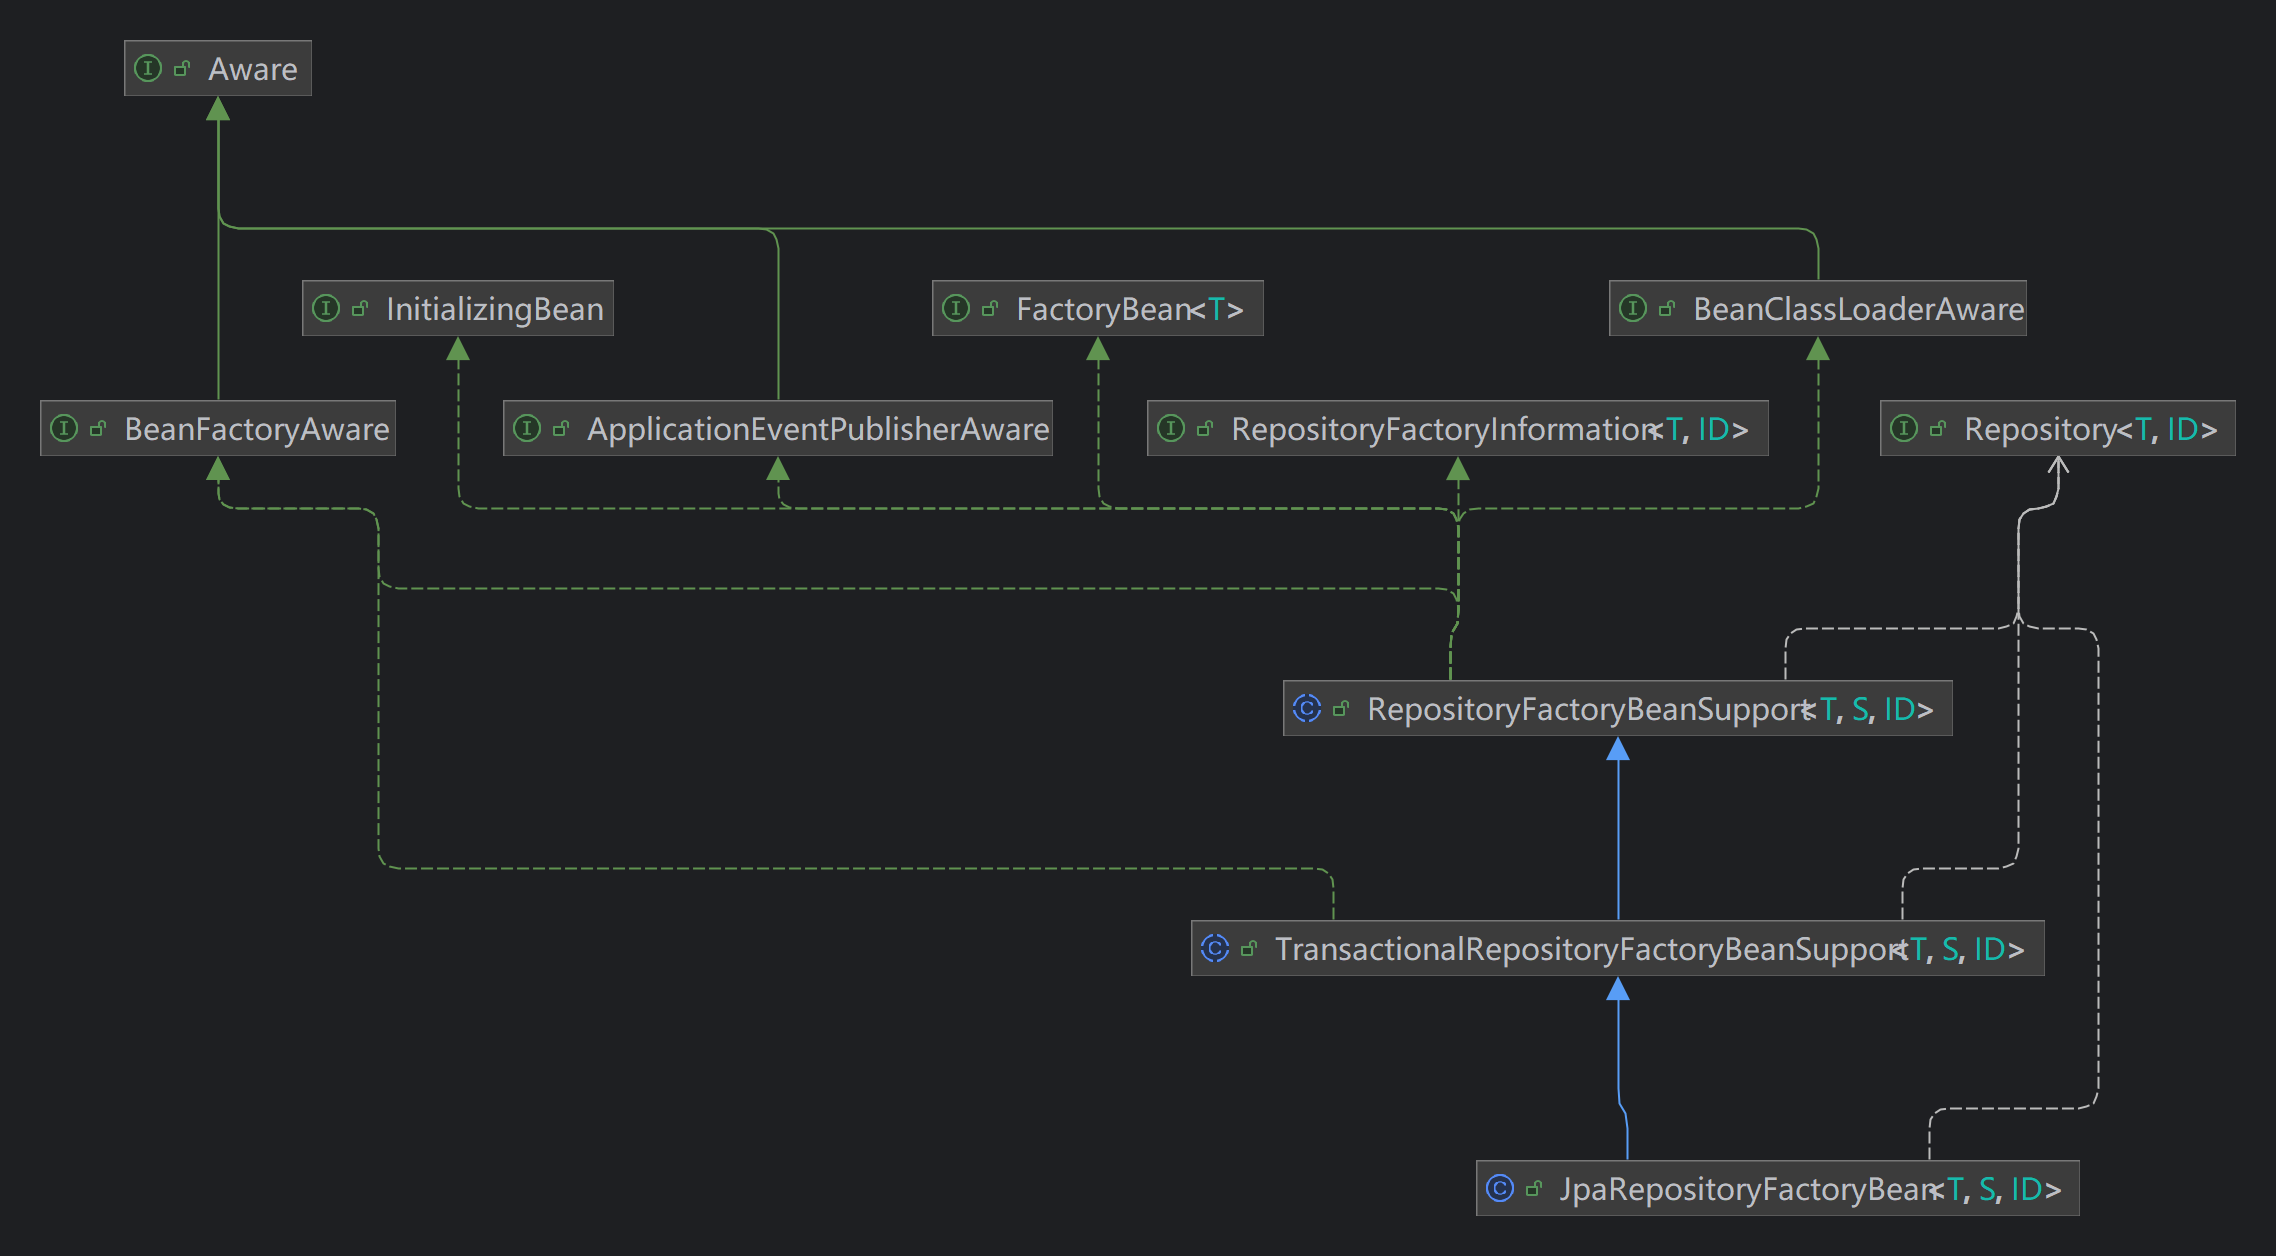This screenshot has width=2276, height=1256.
Task: Click the visibility lock icon on BeanFactoryAware
Action: [x=98, y=428]
